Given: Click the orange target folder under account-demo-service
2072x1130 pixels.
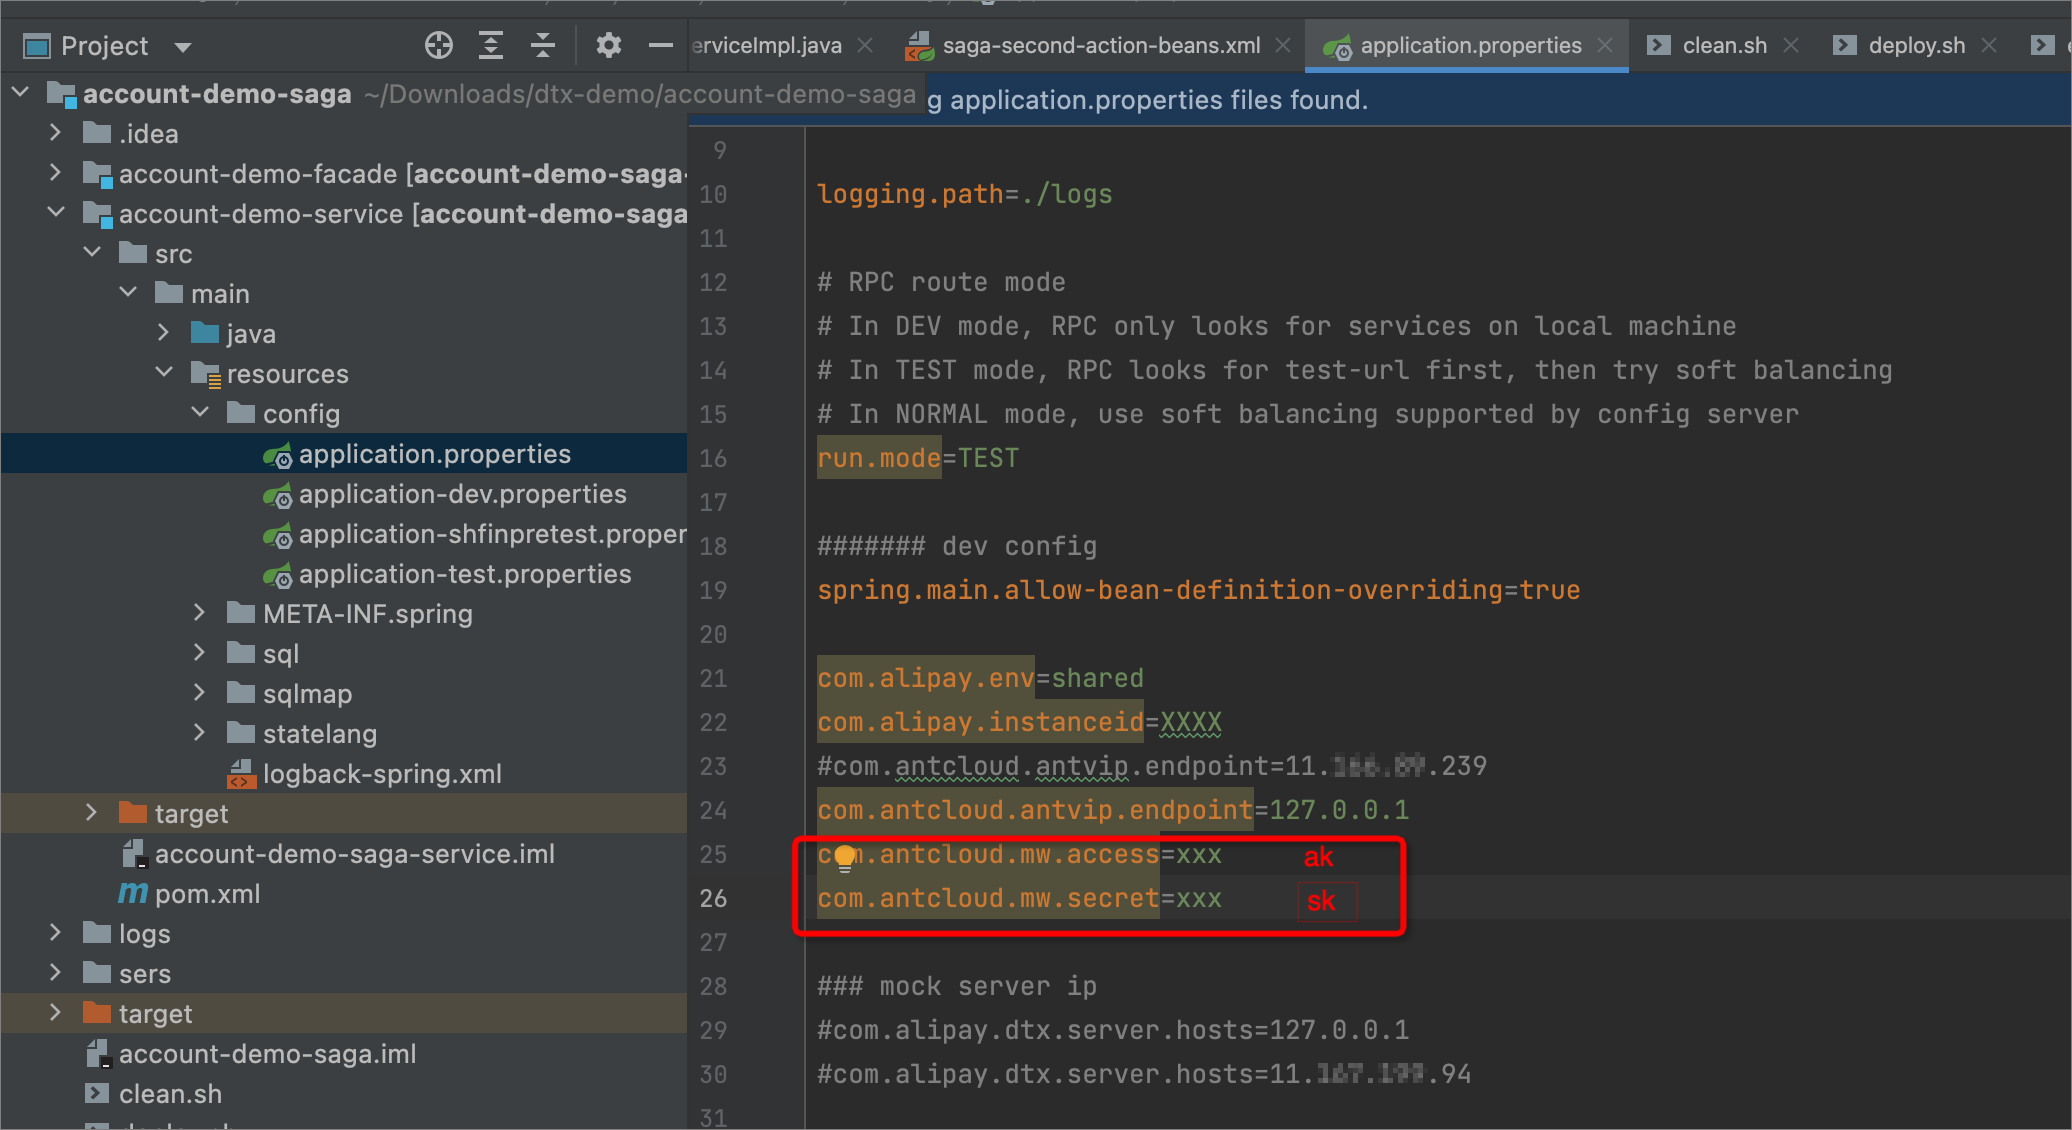Looking at the screenshot, I should click(344, 813).
